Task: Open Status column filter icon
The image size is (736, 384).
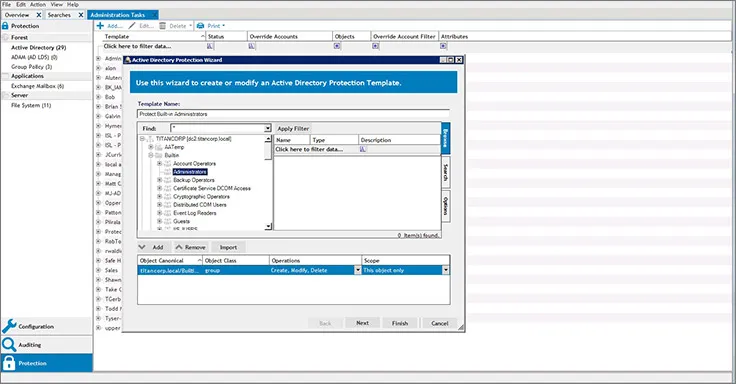Action: pos(210,46)
